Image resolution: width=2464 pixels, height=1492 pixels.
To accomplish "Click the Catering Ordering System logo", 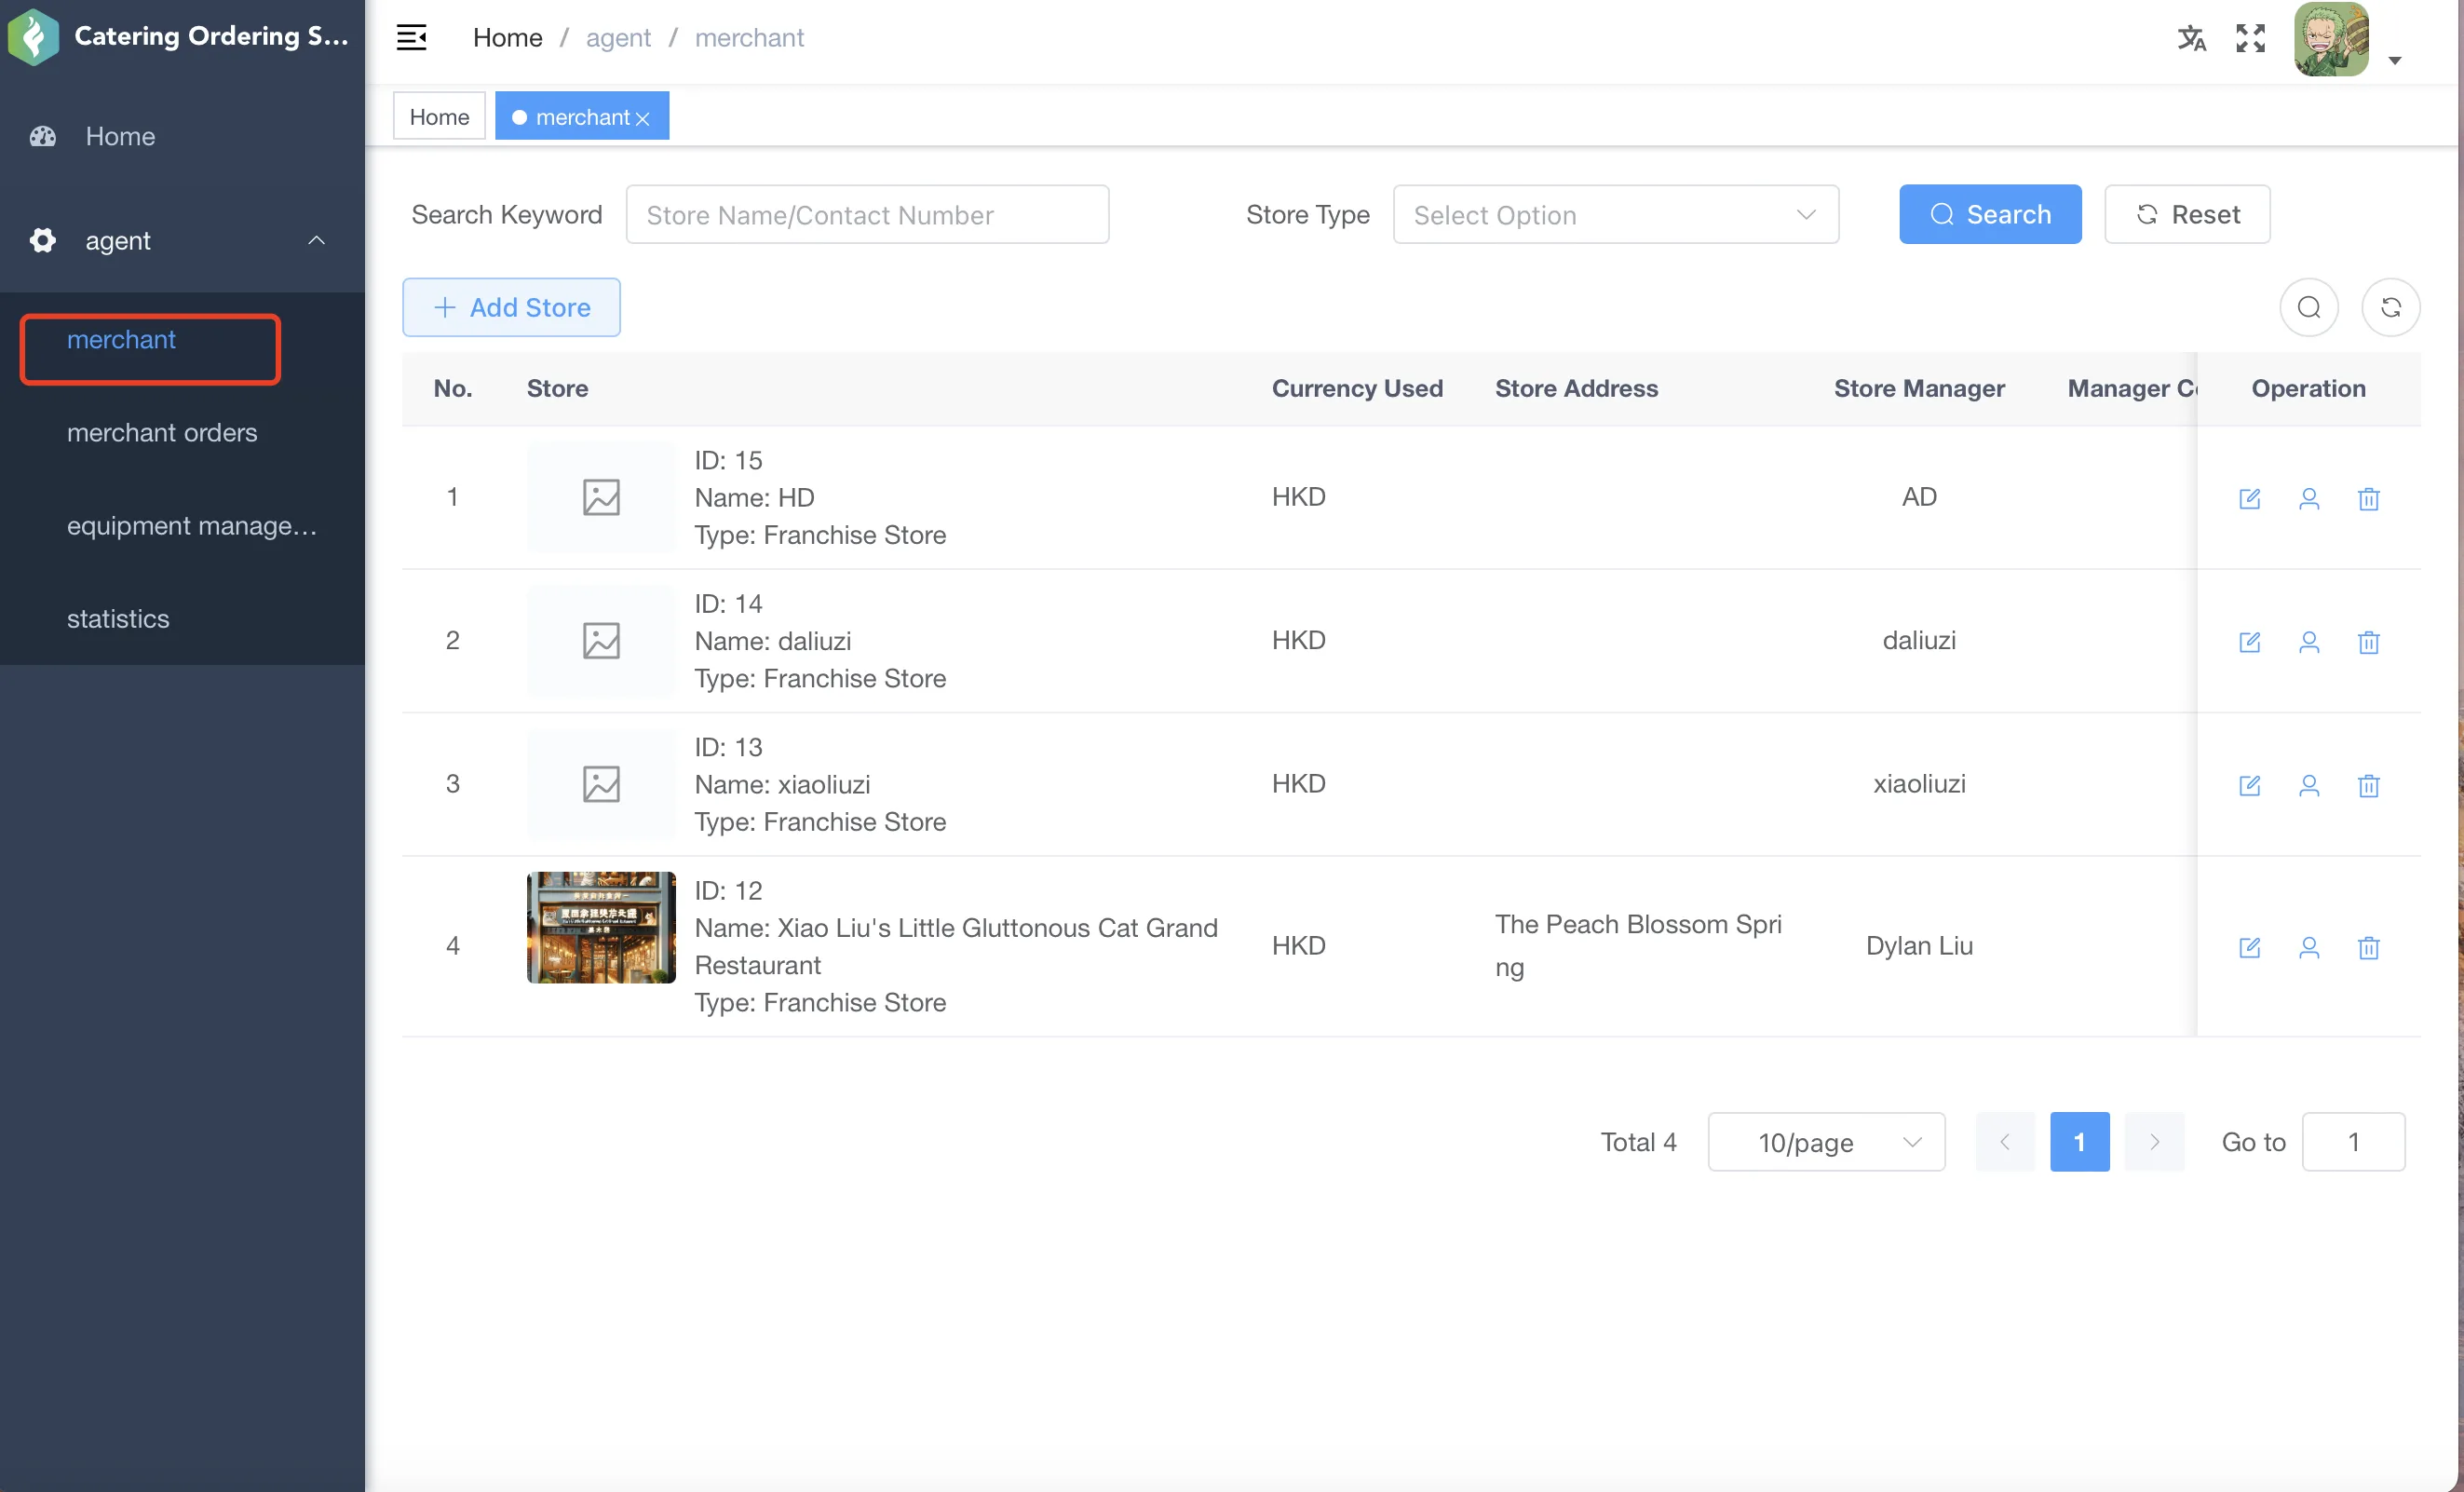I will click(x=34, y=37).
